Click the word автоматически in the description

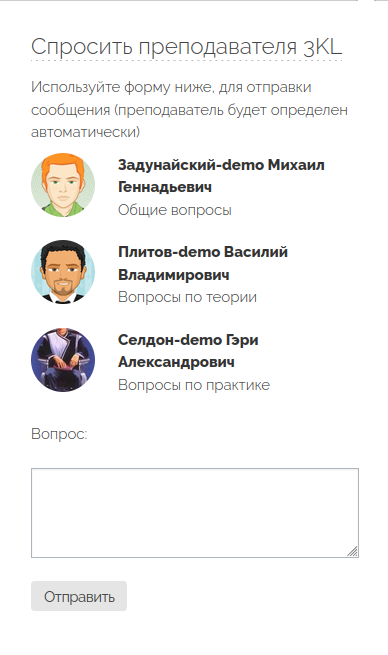[86, 132]
